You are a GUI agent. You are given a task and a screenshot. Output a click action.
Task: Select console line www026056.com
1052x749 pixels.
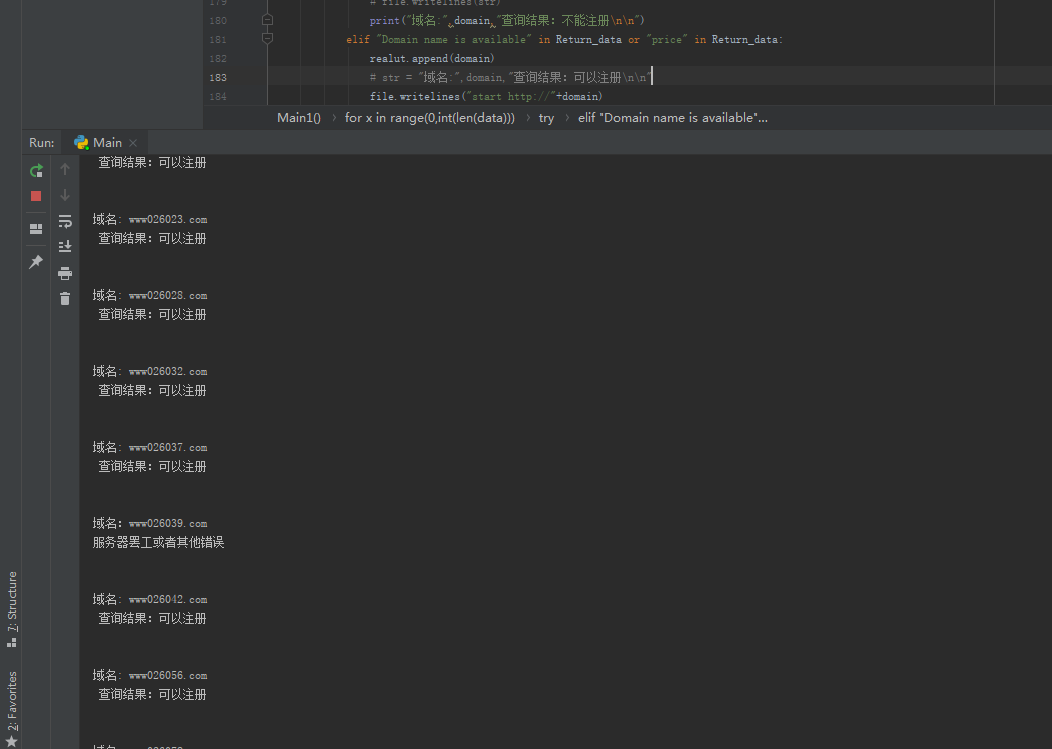(150, 675)
